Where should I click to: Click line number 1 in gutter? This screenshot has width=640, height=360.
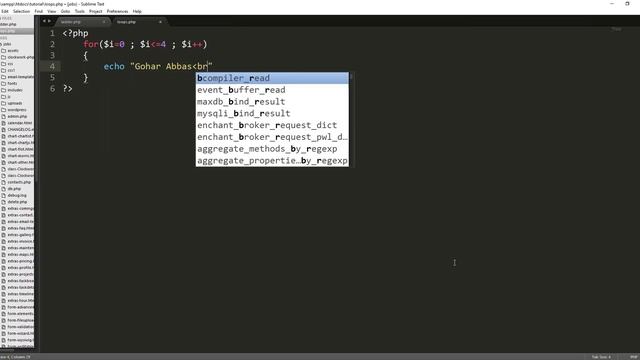click(52, 33)
